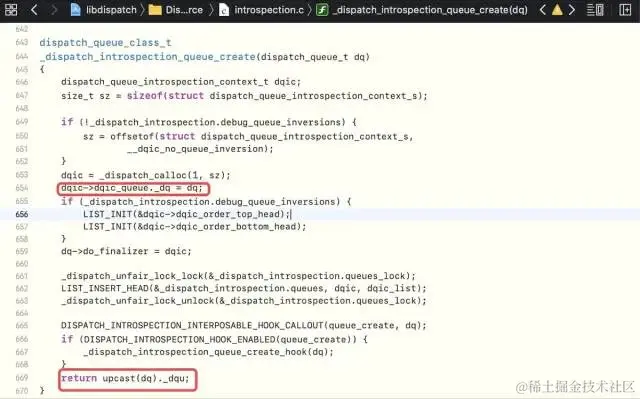
Task: Click LIST_INIT with dqic_order_bottom_head
Action: tap(194, 226)
